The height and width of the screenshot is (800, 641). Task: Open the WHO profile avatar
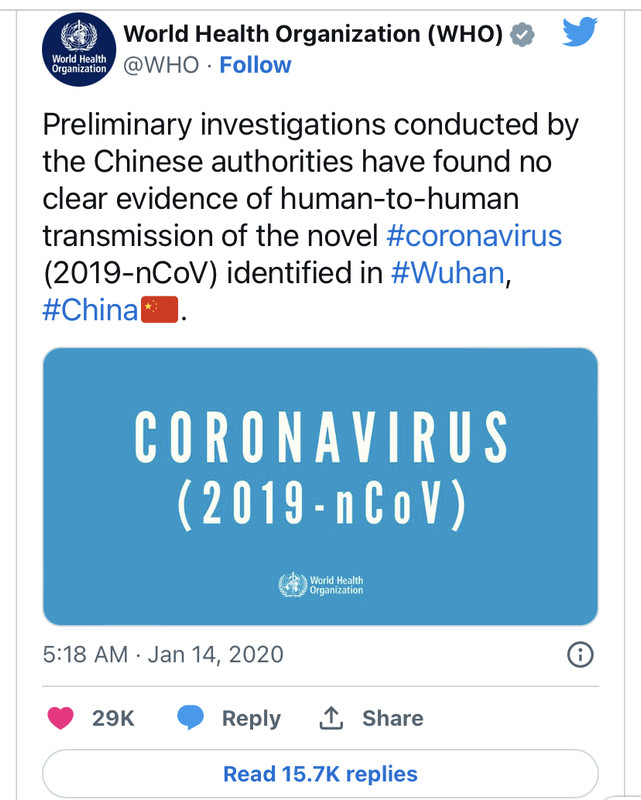click(x=79, y=49)
